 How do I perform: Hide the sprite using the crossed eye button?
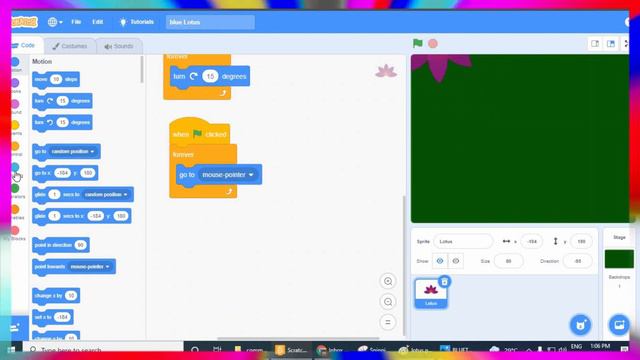[456, 261]
